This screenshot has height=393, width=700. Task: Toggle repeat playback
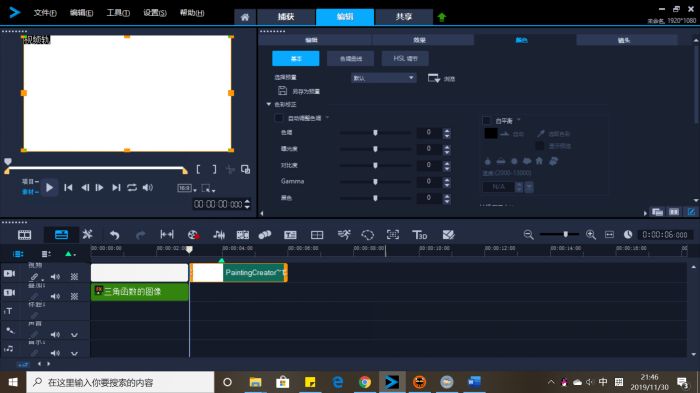click(x=132, y=188)
